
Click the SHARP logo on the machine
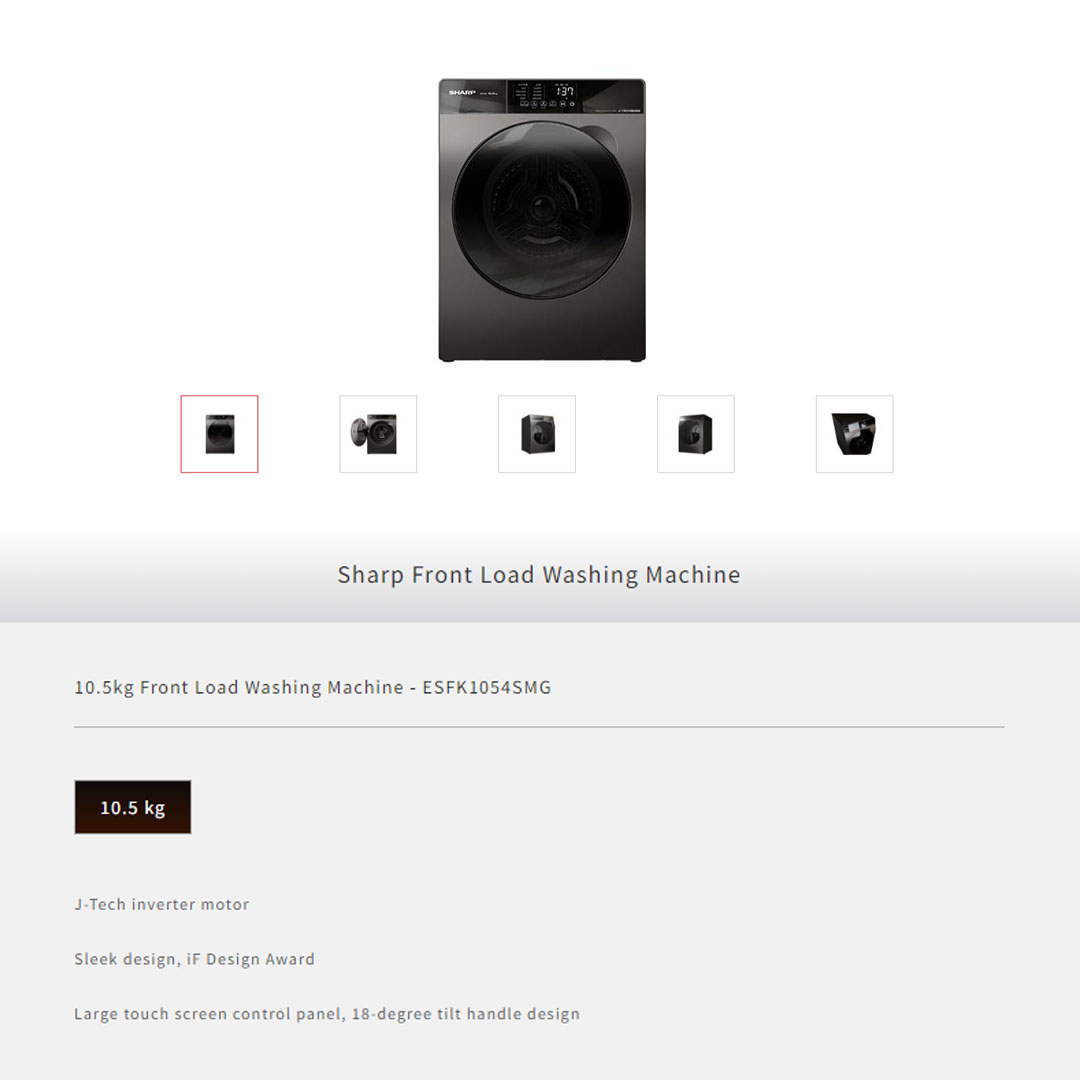[x=462, y=92]
